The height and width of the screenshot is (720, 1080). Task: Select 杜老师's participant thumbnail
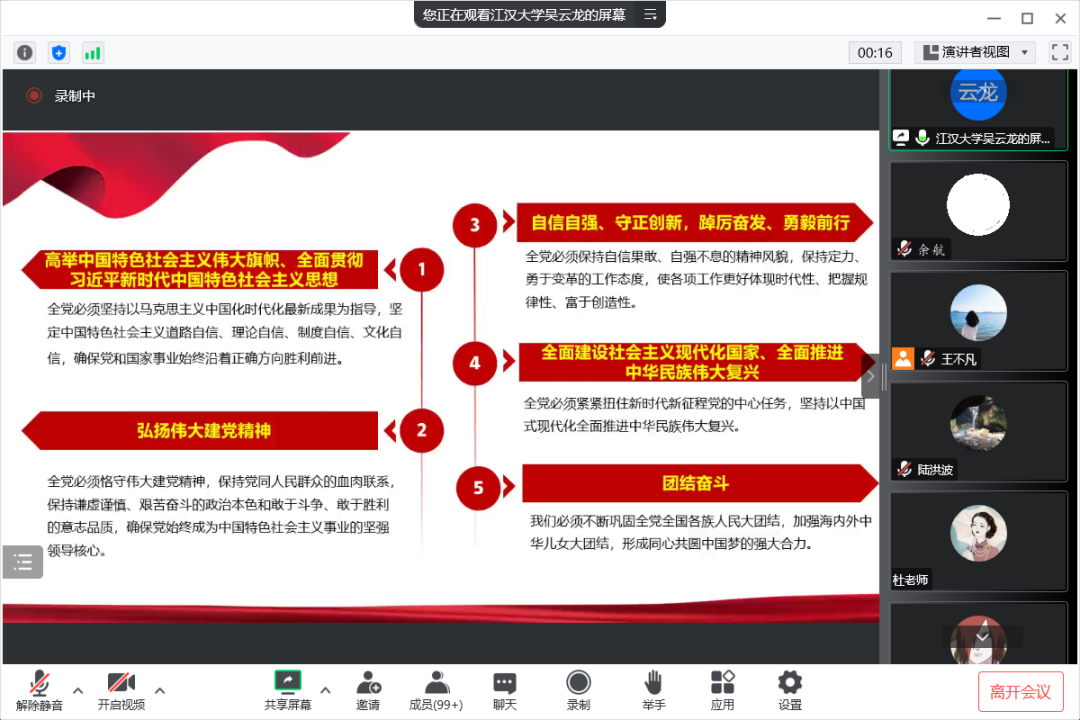pyautogui.click(x=978, y=540)
